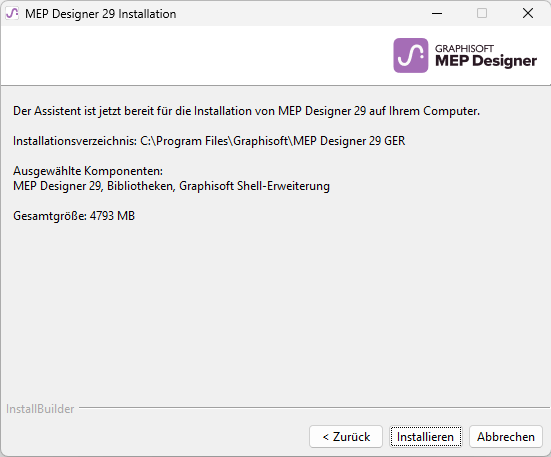Close the MEP Designer 29 Installation window
Viewport: 551px width, 457px height.
528,13
